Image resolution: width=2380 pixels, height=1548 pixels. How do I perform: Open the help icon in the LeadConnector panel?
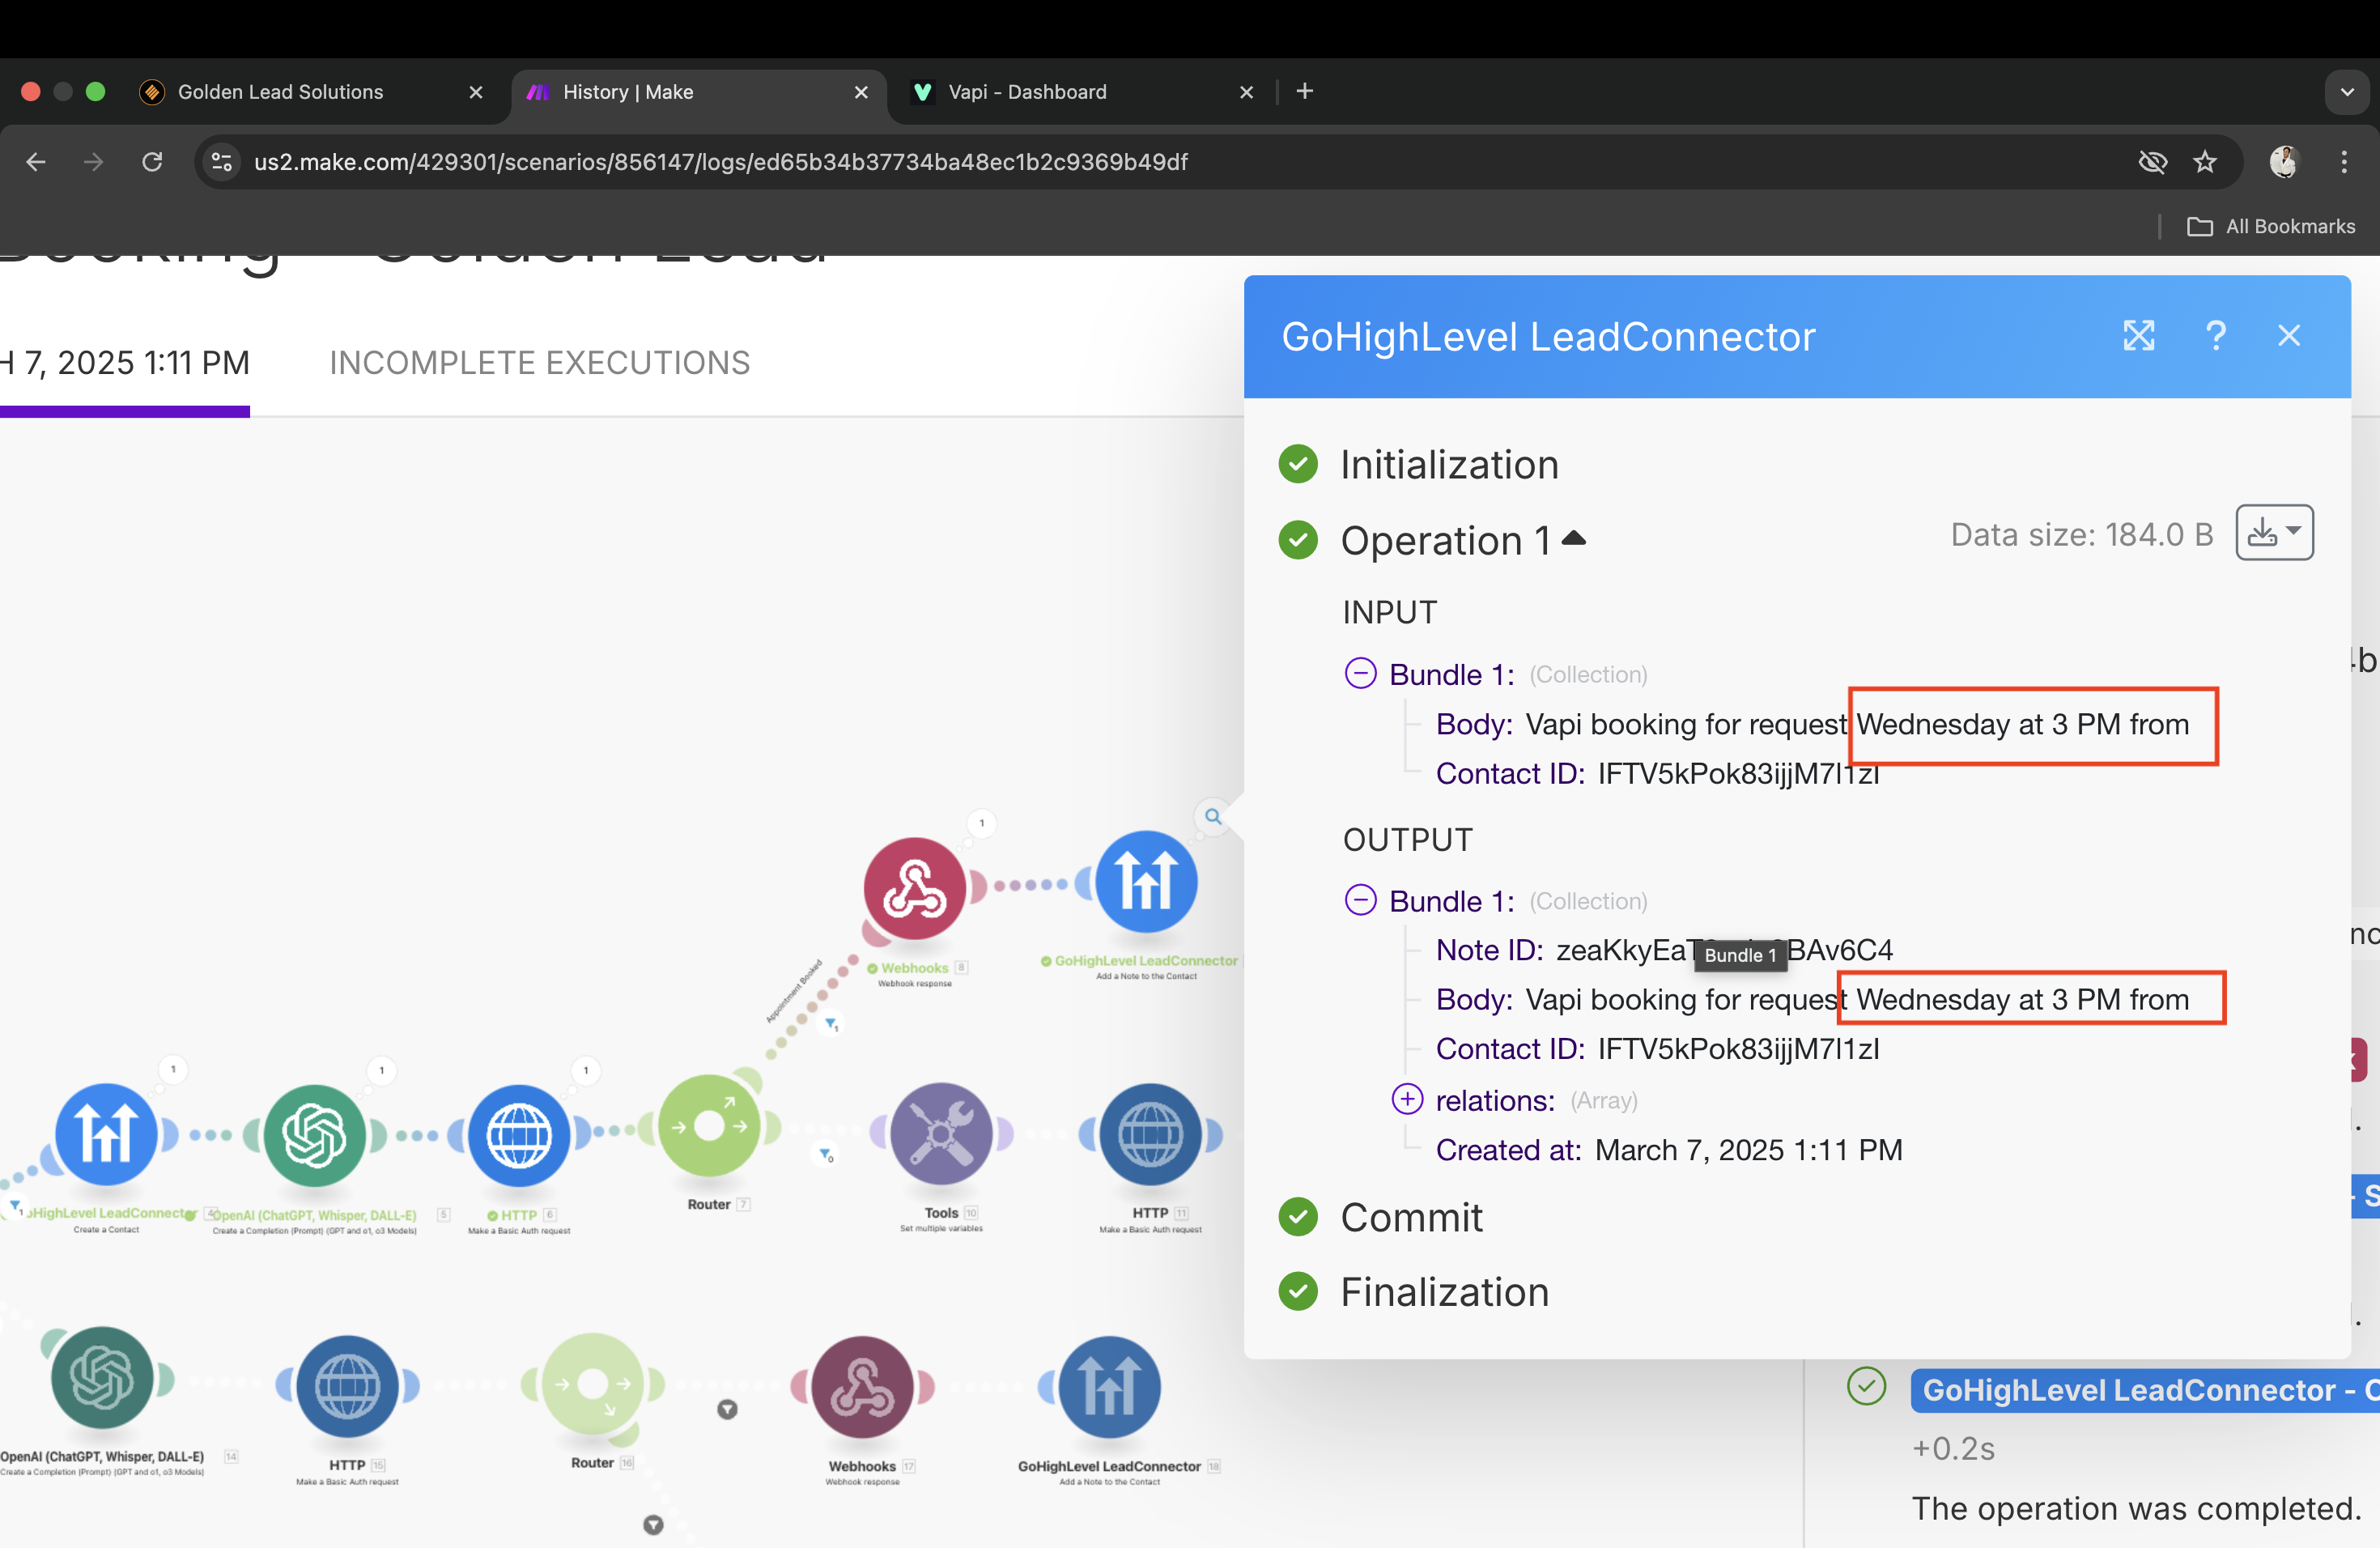(x=2216, y=336)
